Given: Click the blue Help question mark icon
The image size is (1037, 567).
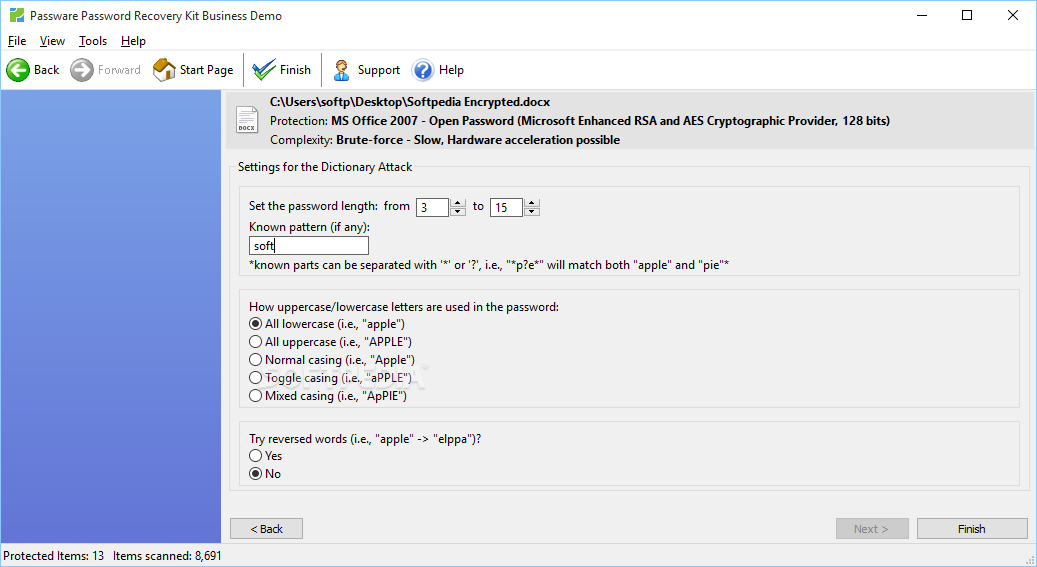Looking at the screenshot, I should coord(423,69).
